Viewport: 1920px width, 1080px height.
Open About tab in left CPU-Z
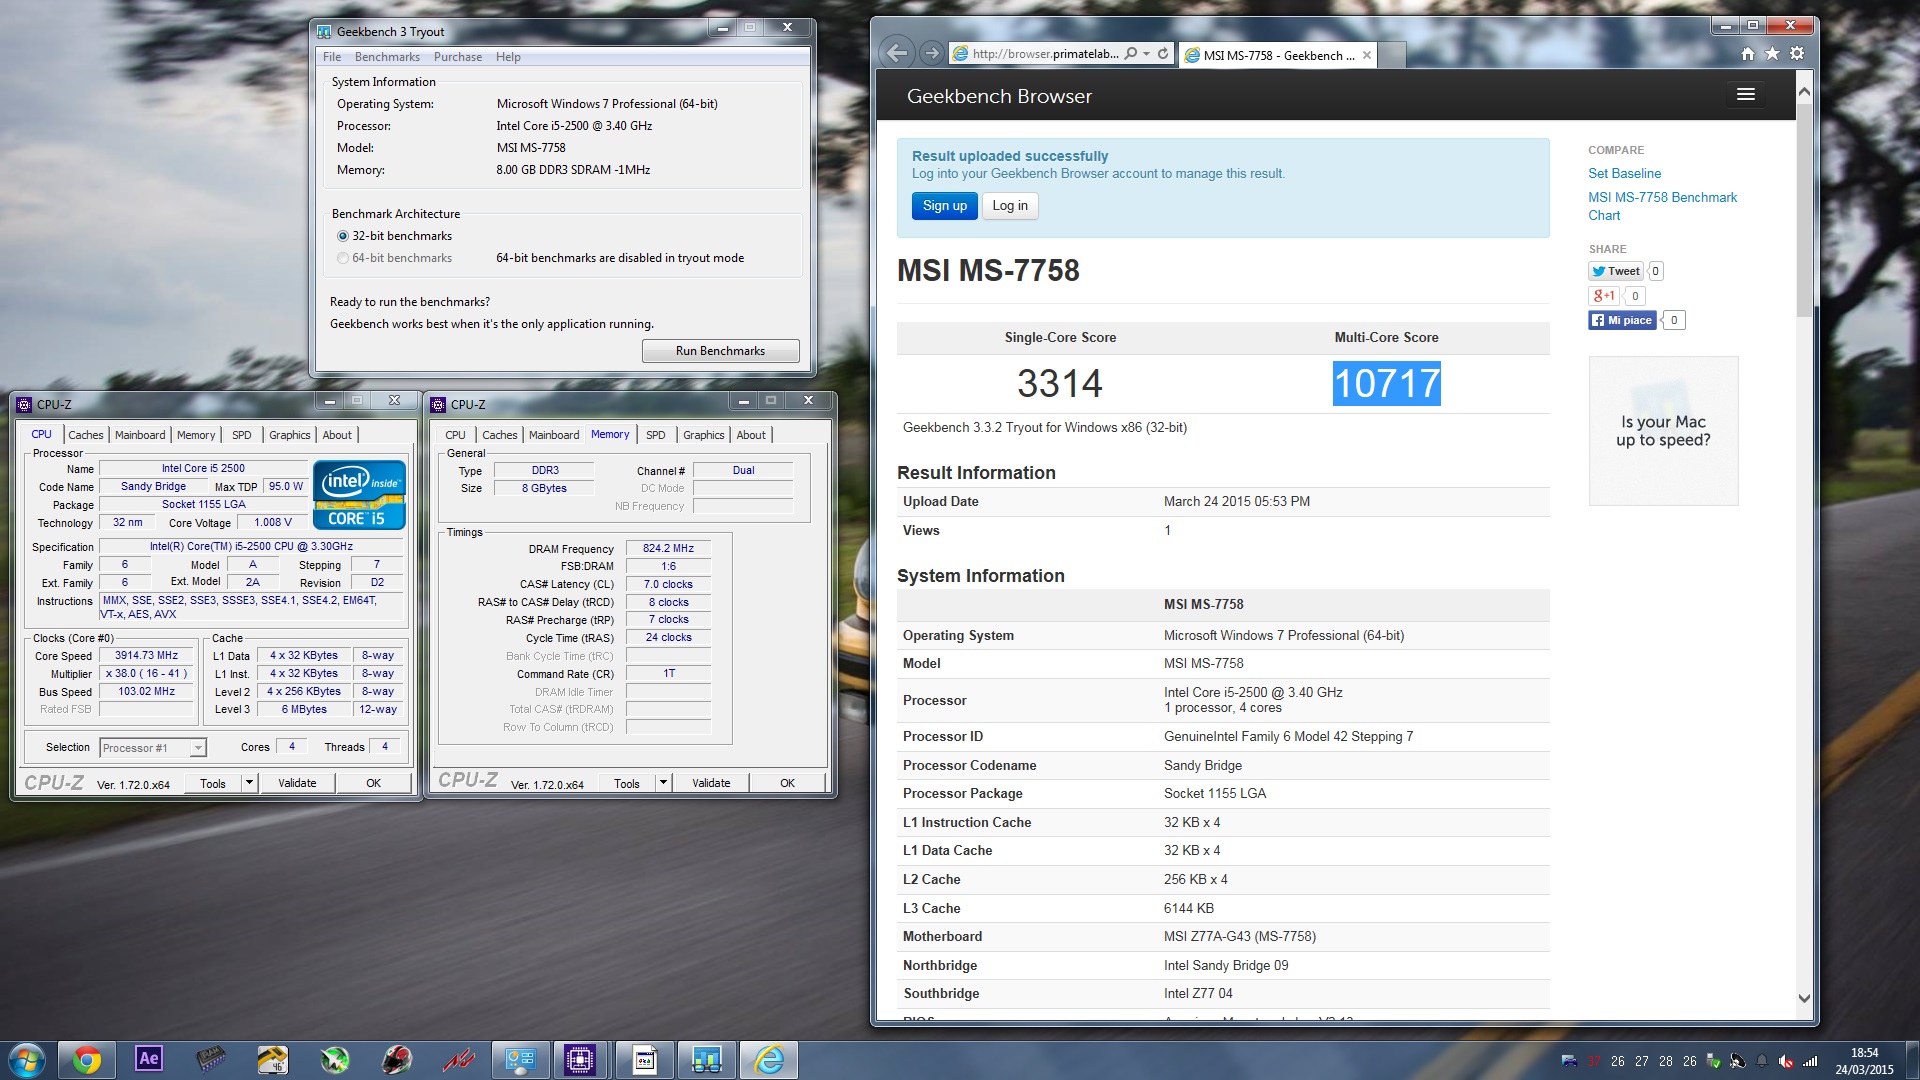pyautogui.click(x=337, y=435)
